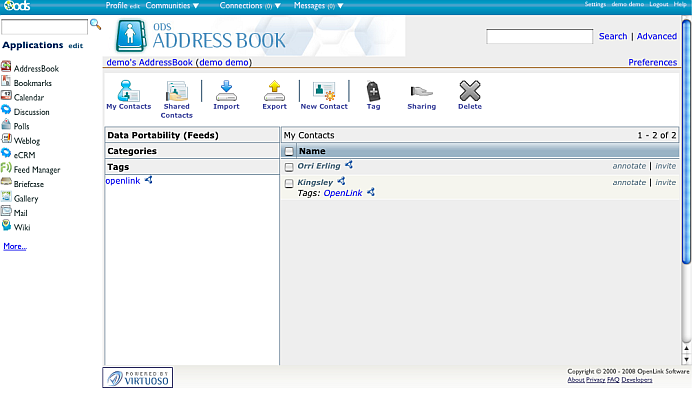Open the Communities dropdown menu
Screen dimensions: 700x401
(x=172, y=5)
